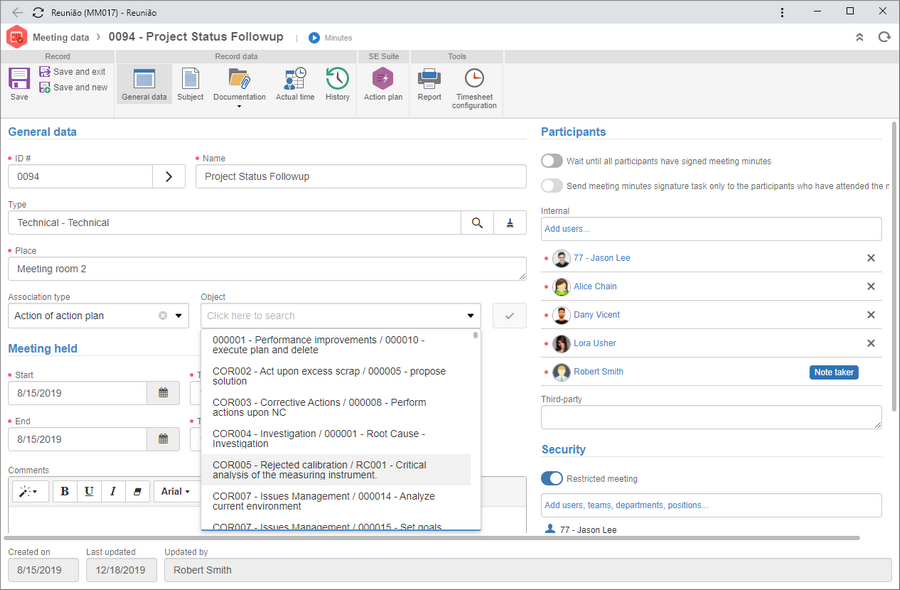Click the Object dropdown list scrollbar

(x=475, y=335)
